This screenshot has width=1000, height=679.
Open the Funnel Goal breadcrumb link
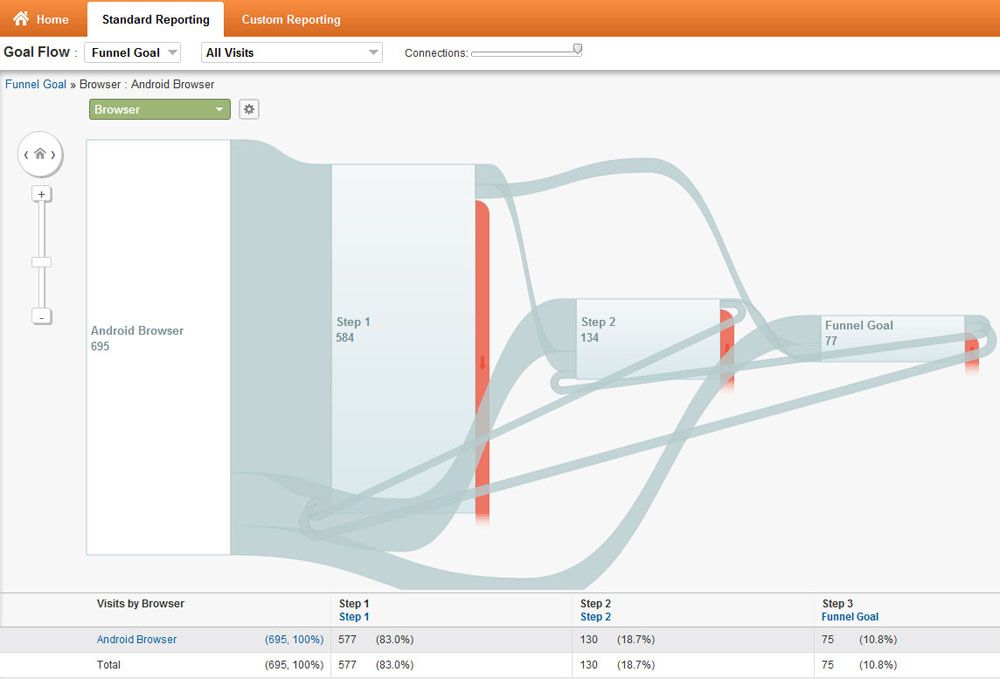35,84
